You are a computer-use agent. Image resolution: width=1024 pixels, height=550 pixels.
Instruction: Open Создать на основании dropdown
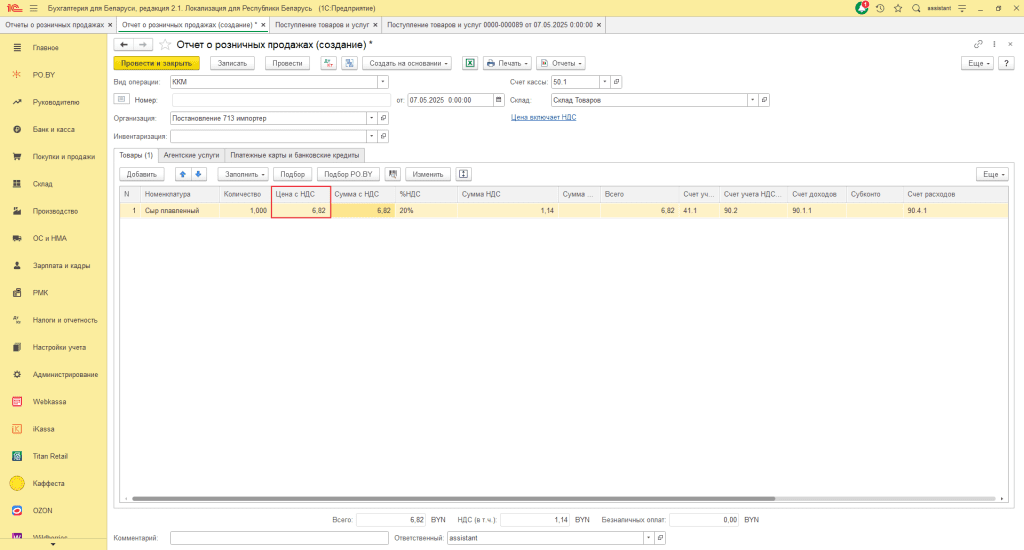[408, 63]
